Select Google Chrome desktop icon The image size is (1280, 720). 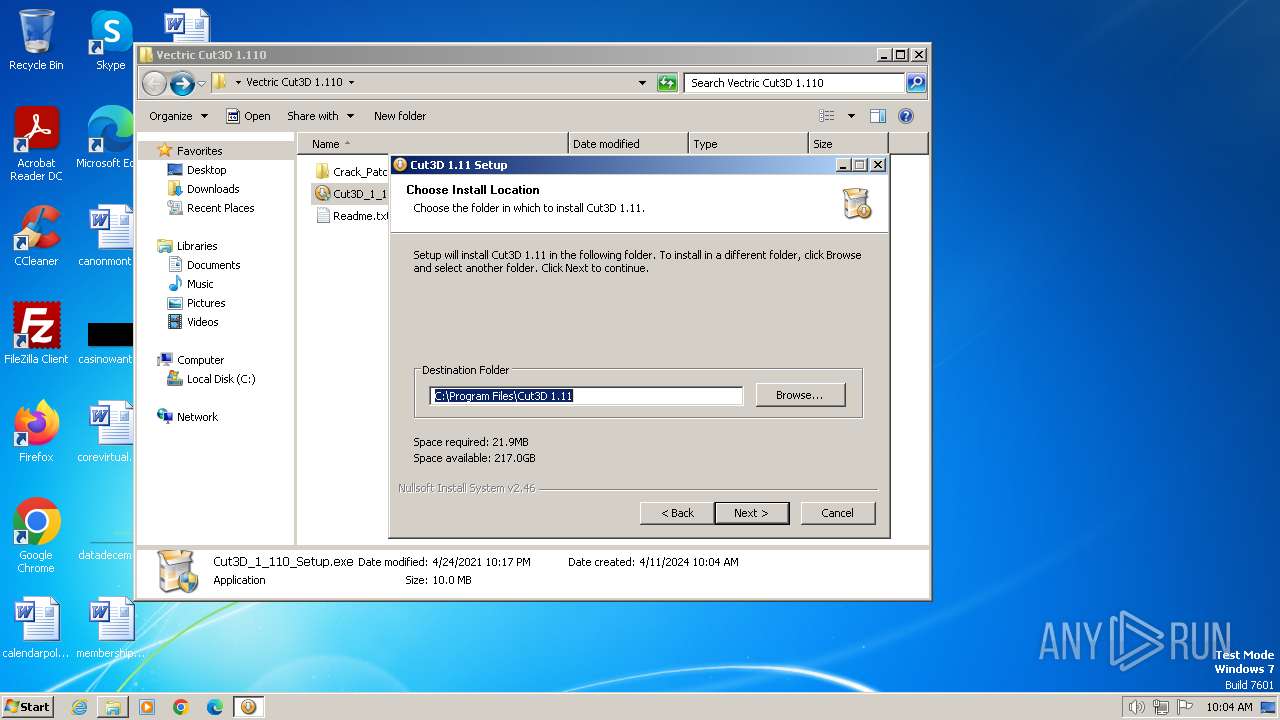[x=36, y=535]
